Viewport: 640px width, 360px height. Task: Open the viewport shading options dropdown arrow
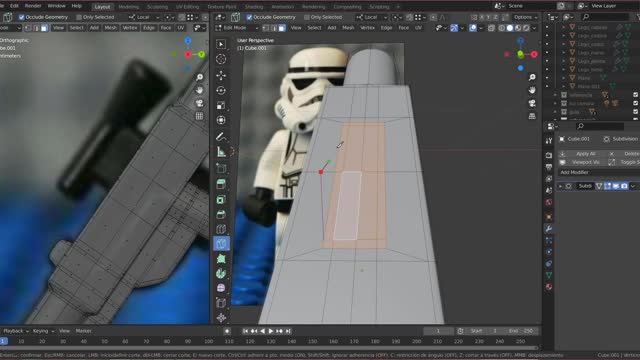534,28
